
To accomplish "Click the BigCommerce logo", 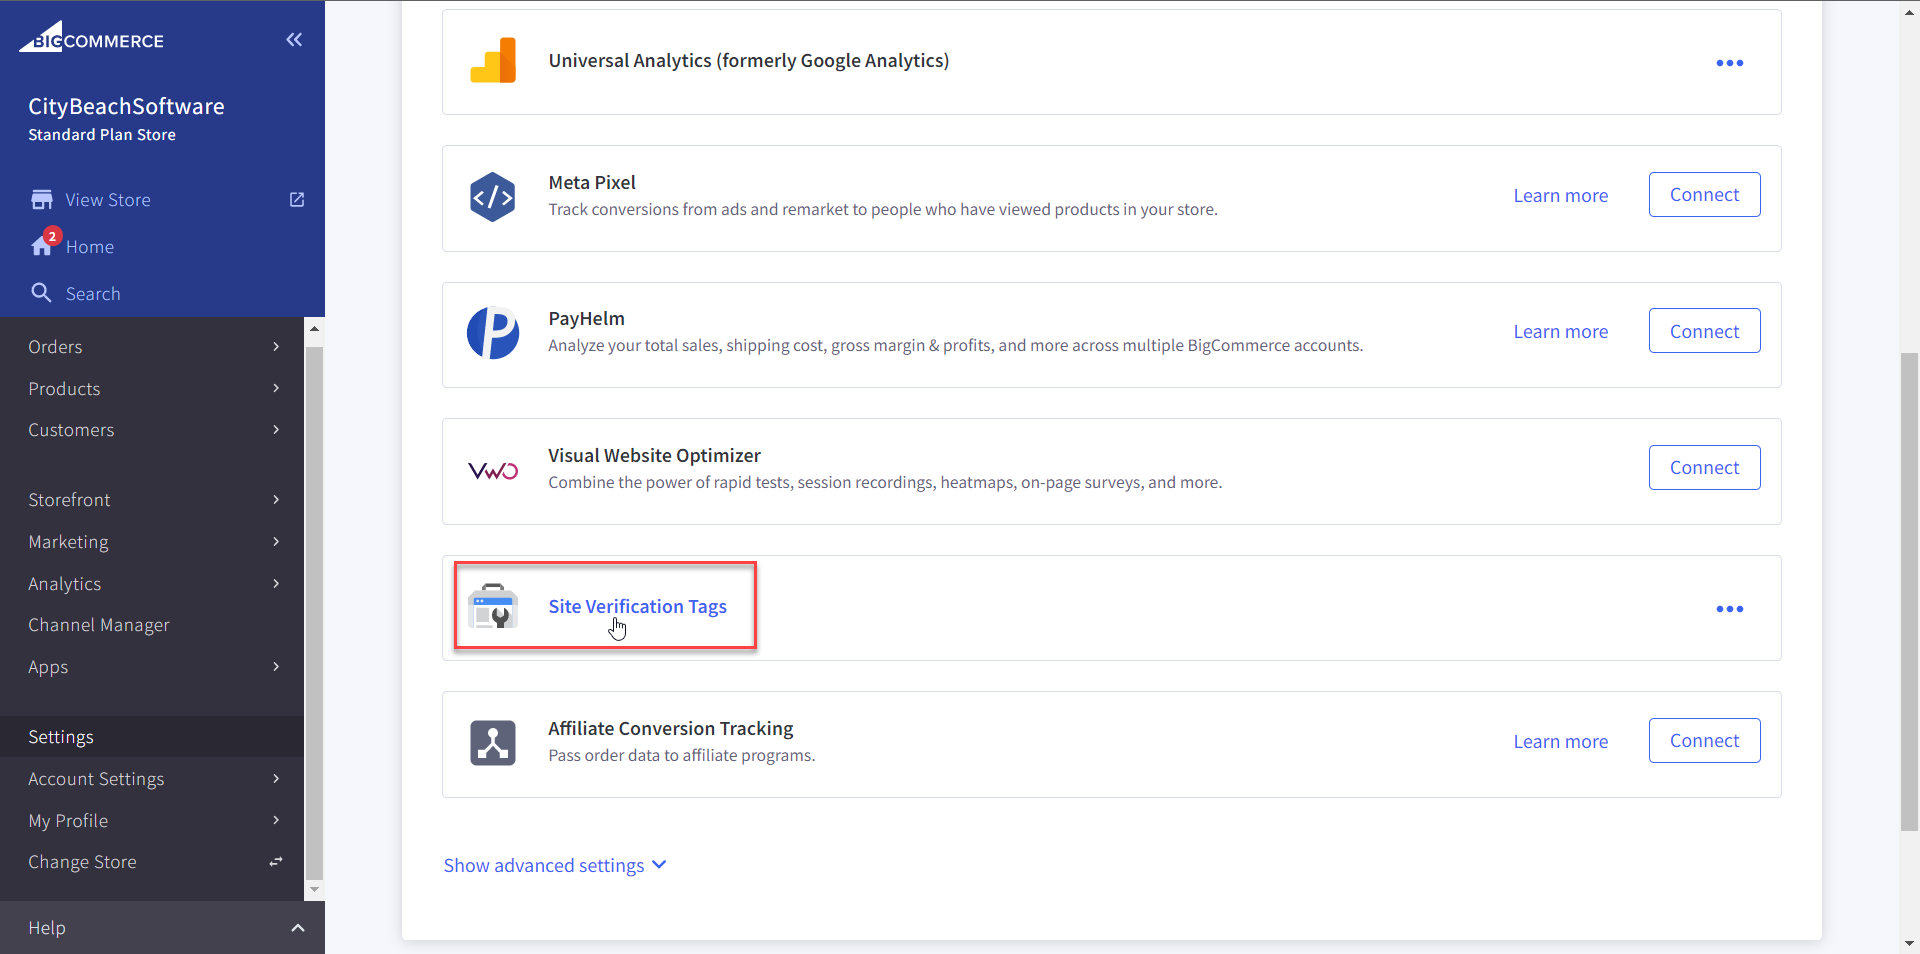I will (91, 37).
